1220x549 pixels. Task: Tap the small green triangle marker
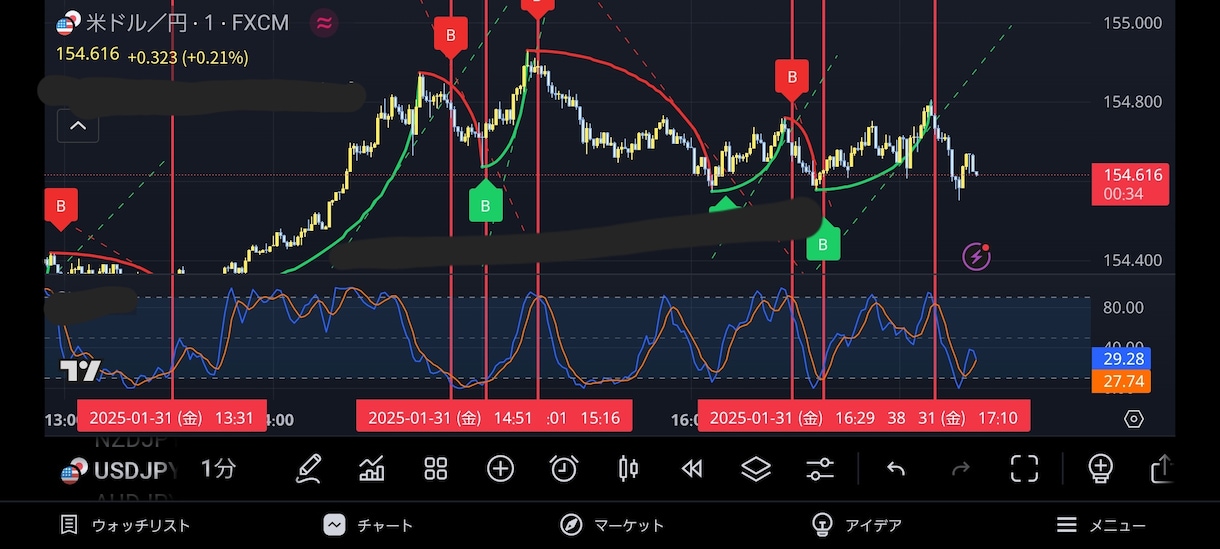click(724, 206)
